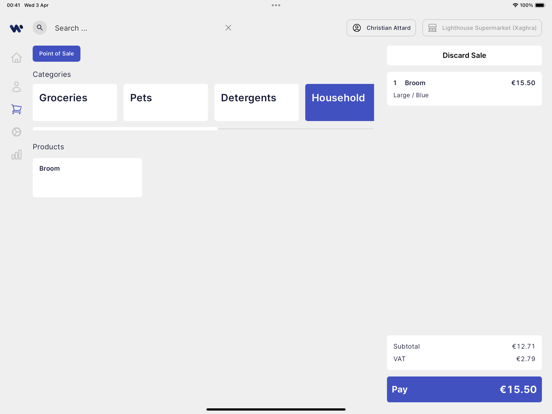Viewport: 552px width, 414px height.
Task: Click Discard Sale button
Action: [x=464, y=55]
